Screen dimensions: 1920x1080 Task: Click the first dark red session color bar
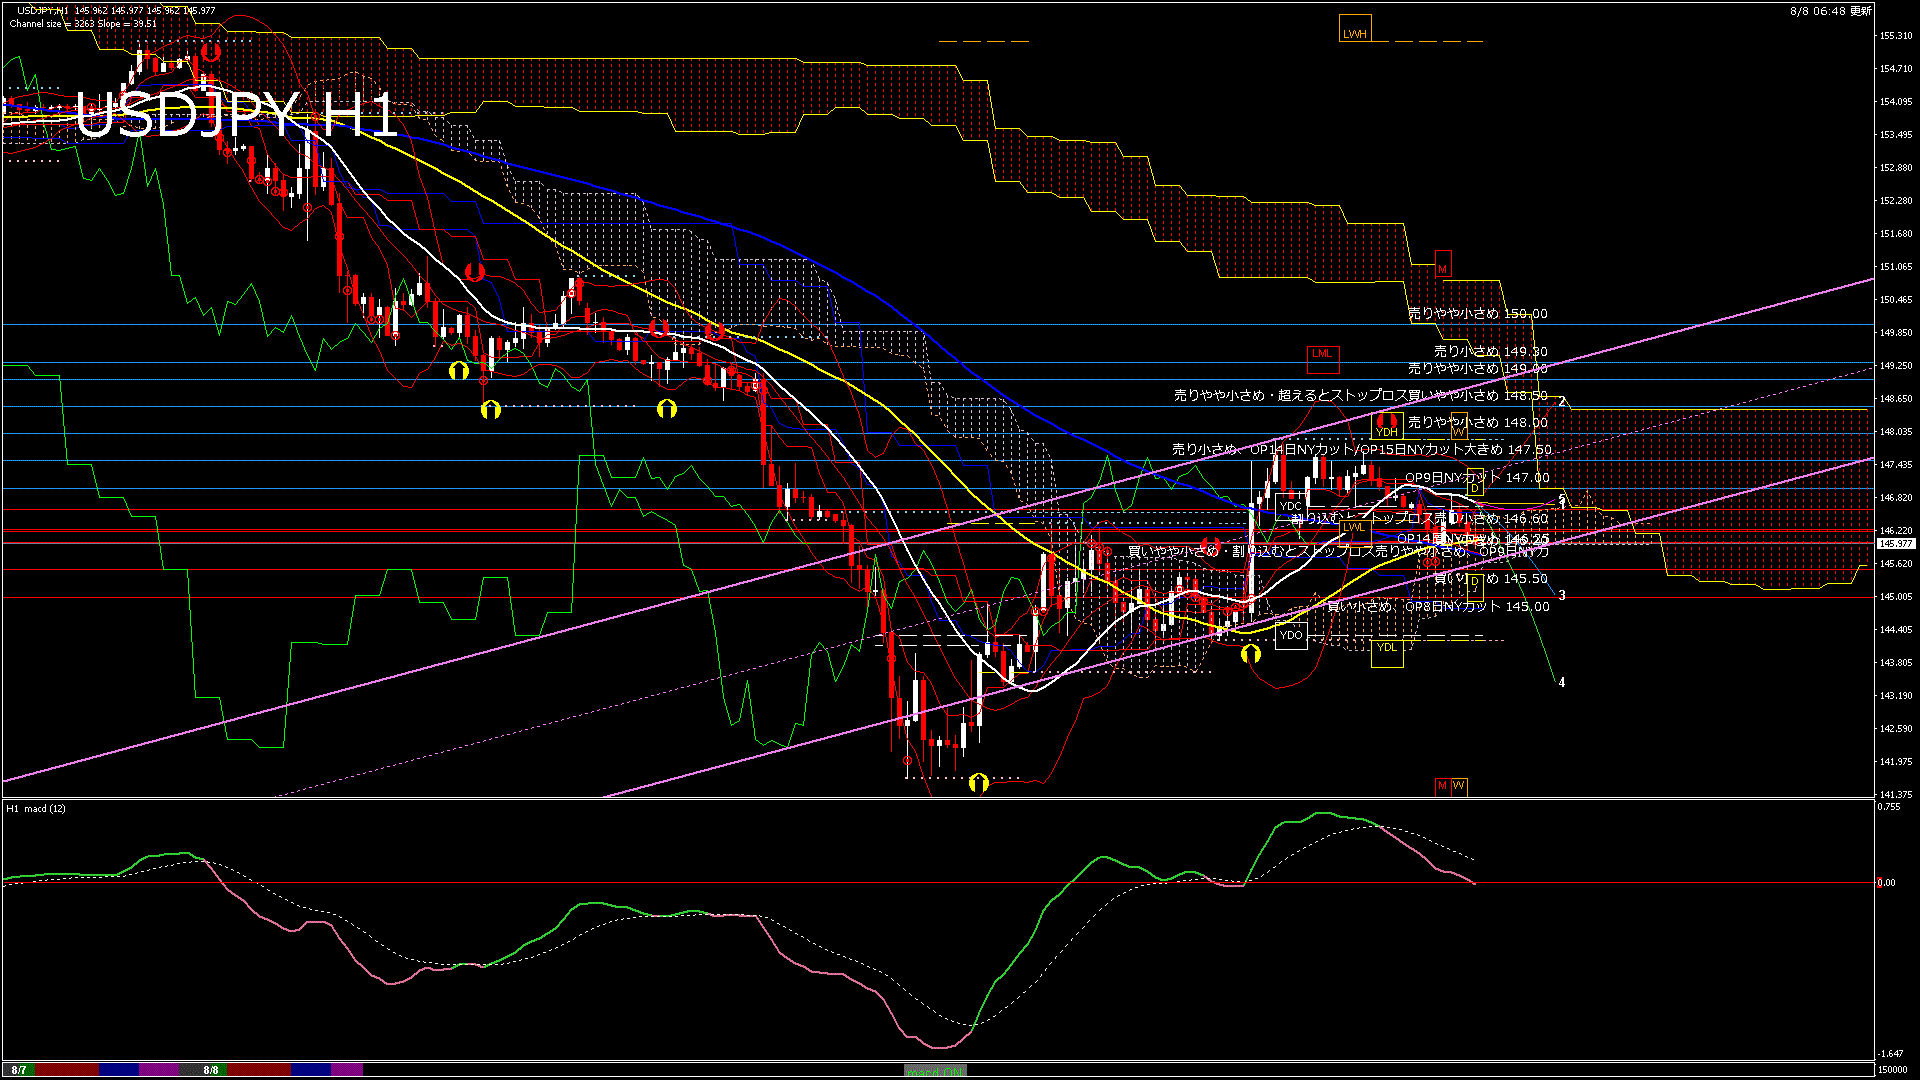pos(66,1070)
